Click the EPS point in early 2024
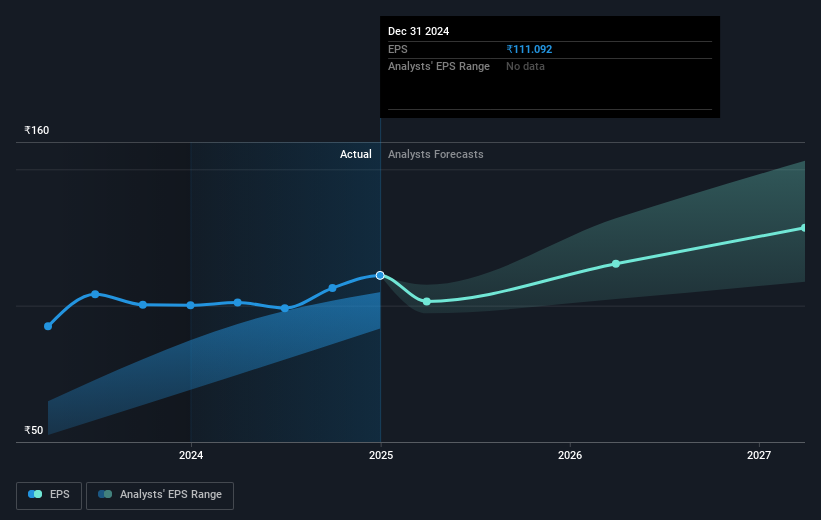 pos(238,303)
